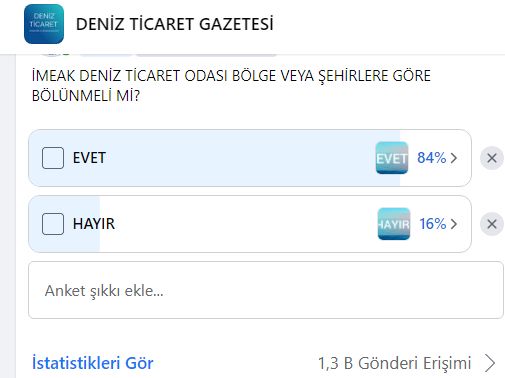Open the DENİZ TİCARET GAZETESİ page title
The image size is (505, 378).
(x=175, y=24)
